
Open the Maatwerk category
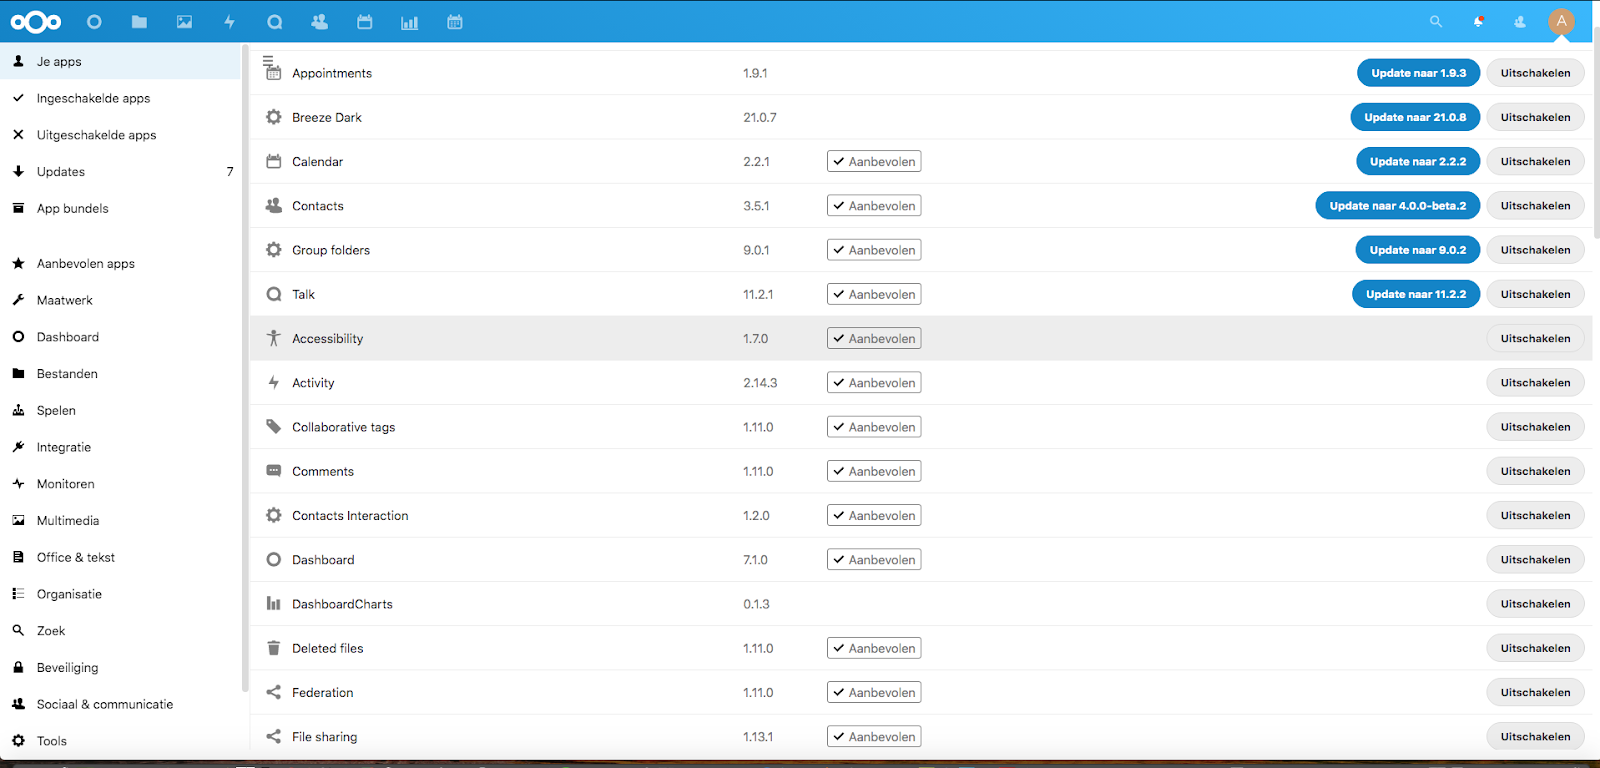[x=120, y=300]
